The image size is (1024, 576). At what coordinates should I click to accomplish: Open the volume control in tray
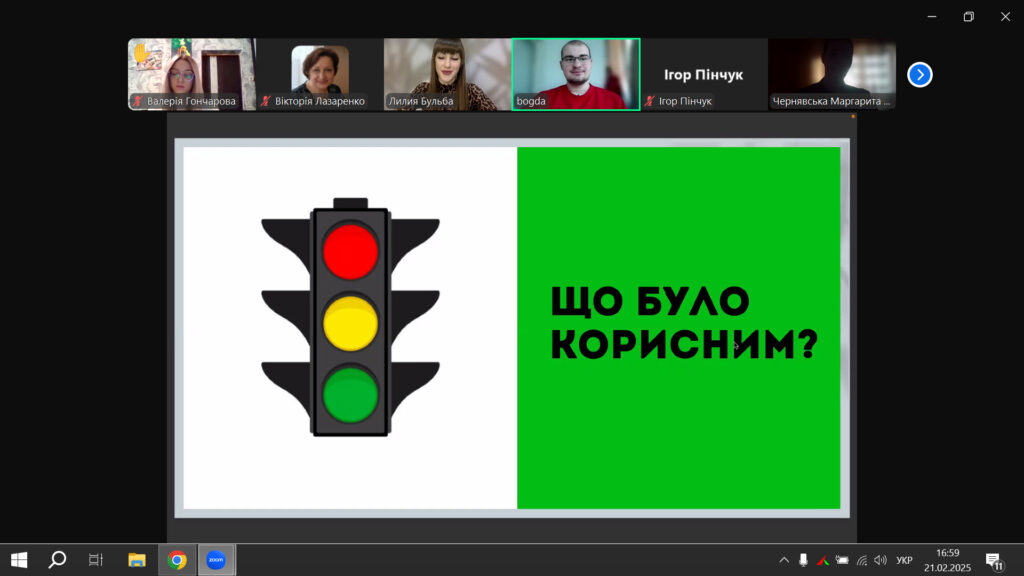point(881,560)
